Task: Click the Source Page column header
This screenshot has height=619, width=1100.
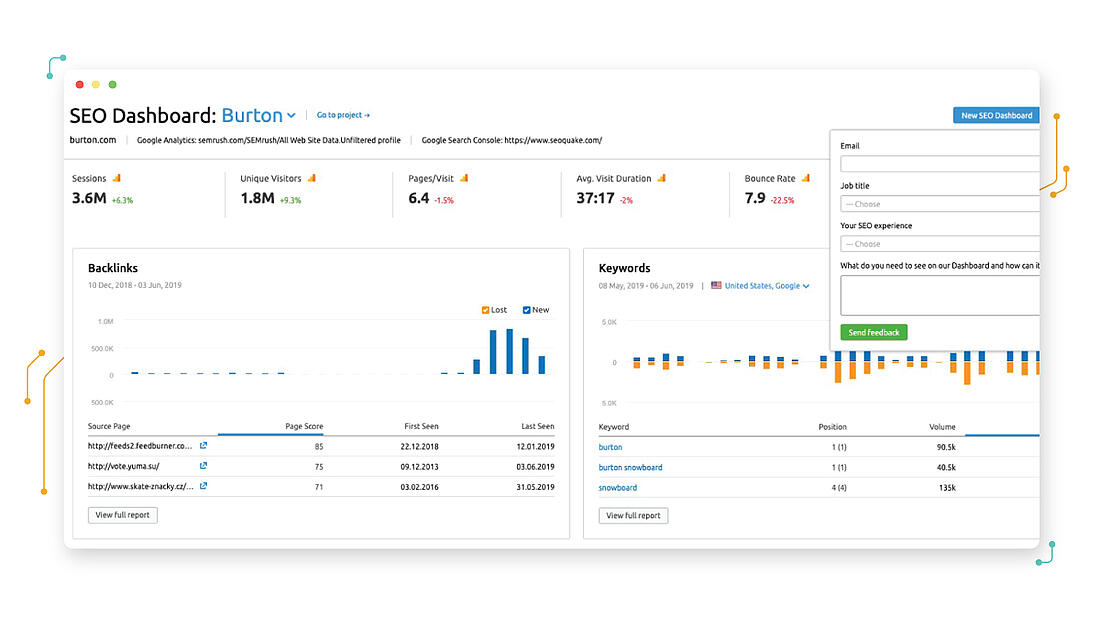Action: (109, 426)
